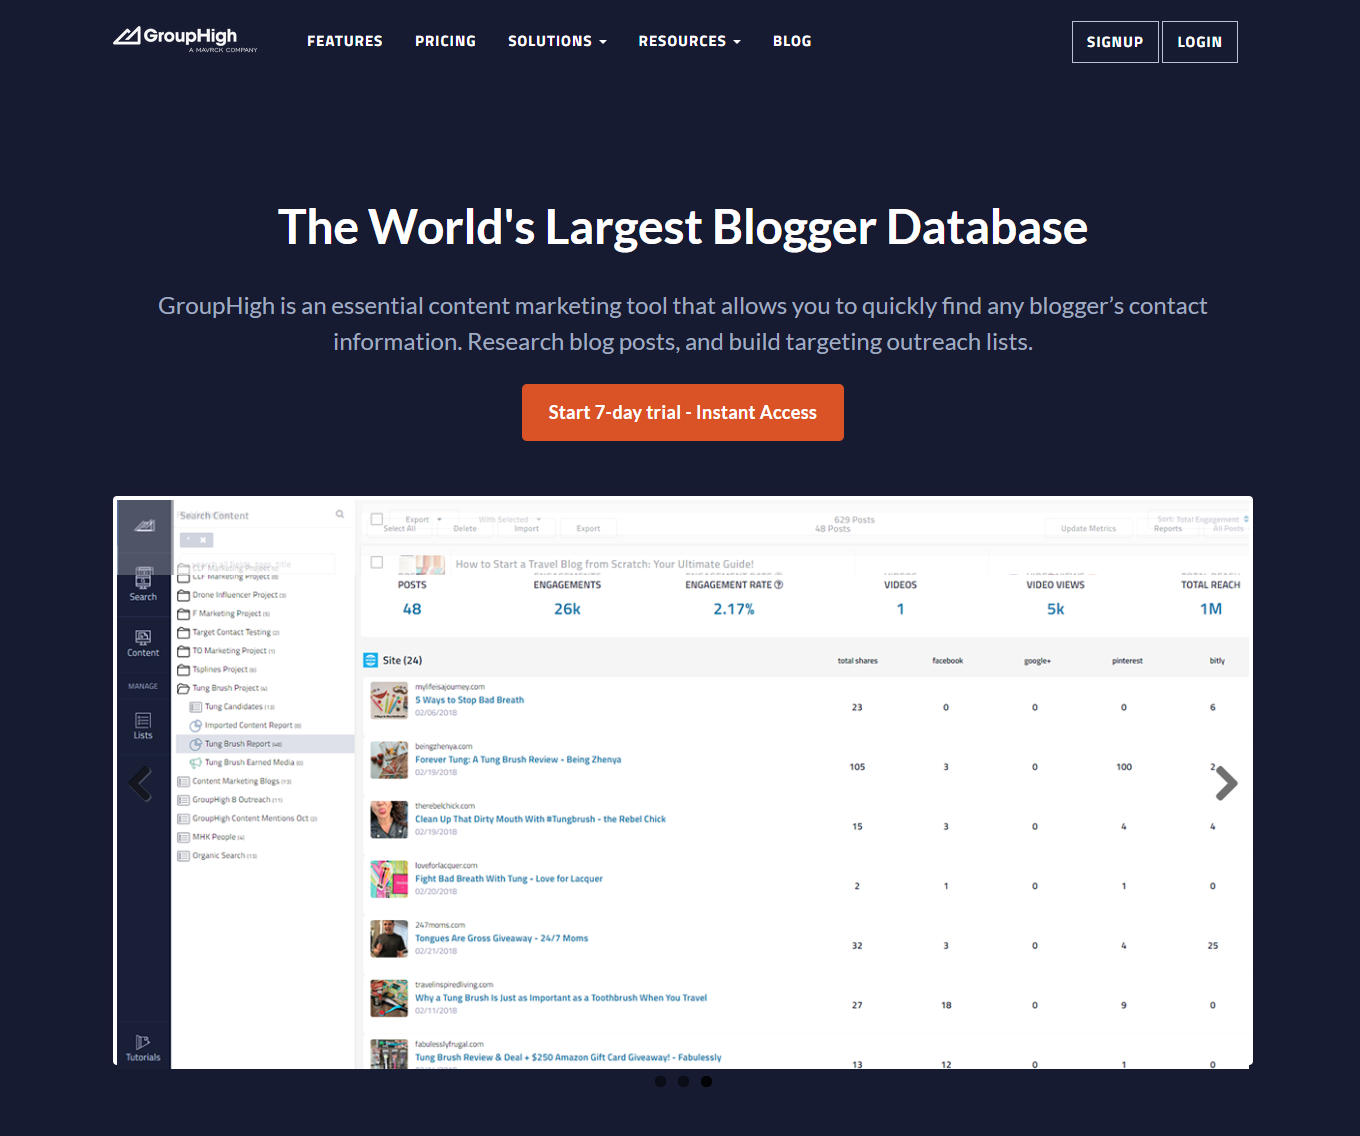Click thumbnail of travelinspiredliving.com post
This screenshot has height=1136, width=1360.
point(389,998)
